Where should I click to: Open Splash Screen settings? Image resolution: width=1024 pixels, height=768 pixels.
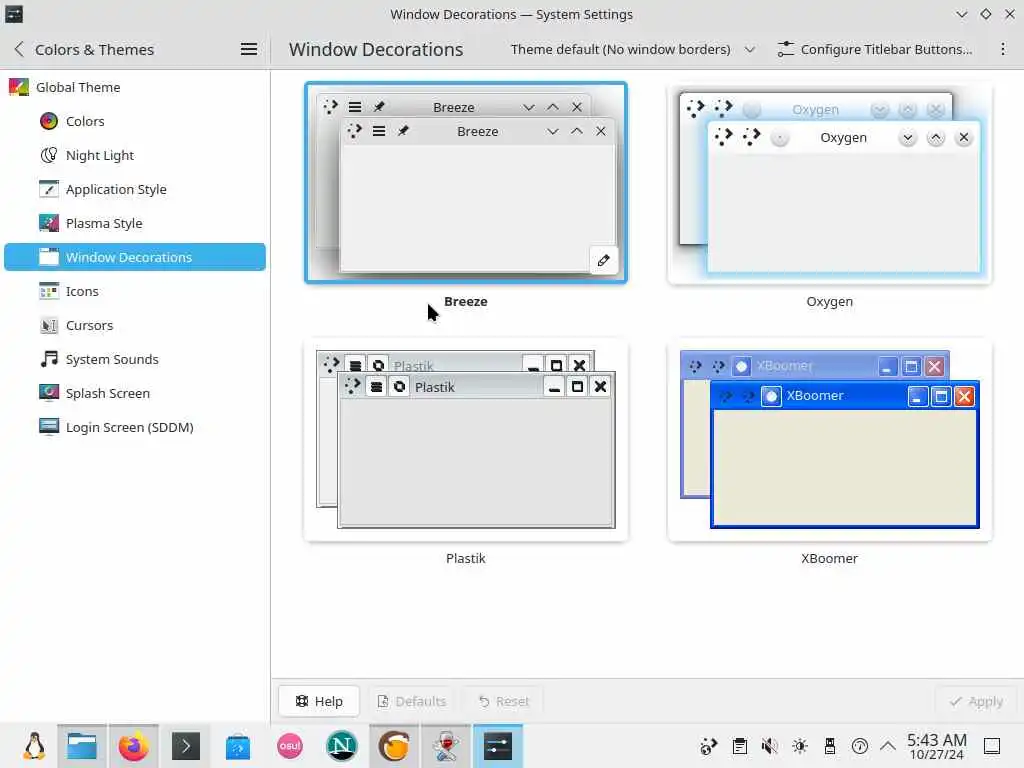(136, 392)
